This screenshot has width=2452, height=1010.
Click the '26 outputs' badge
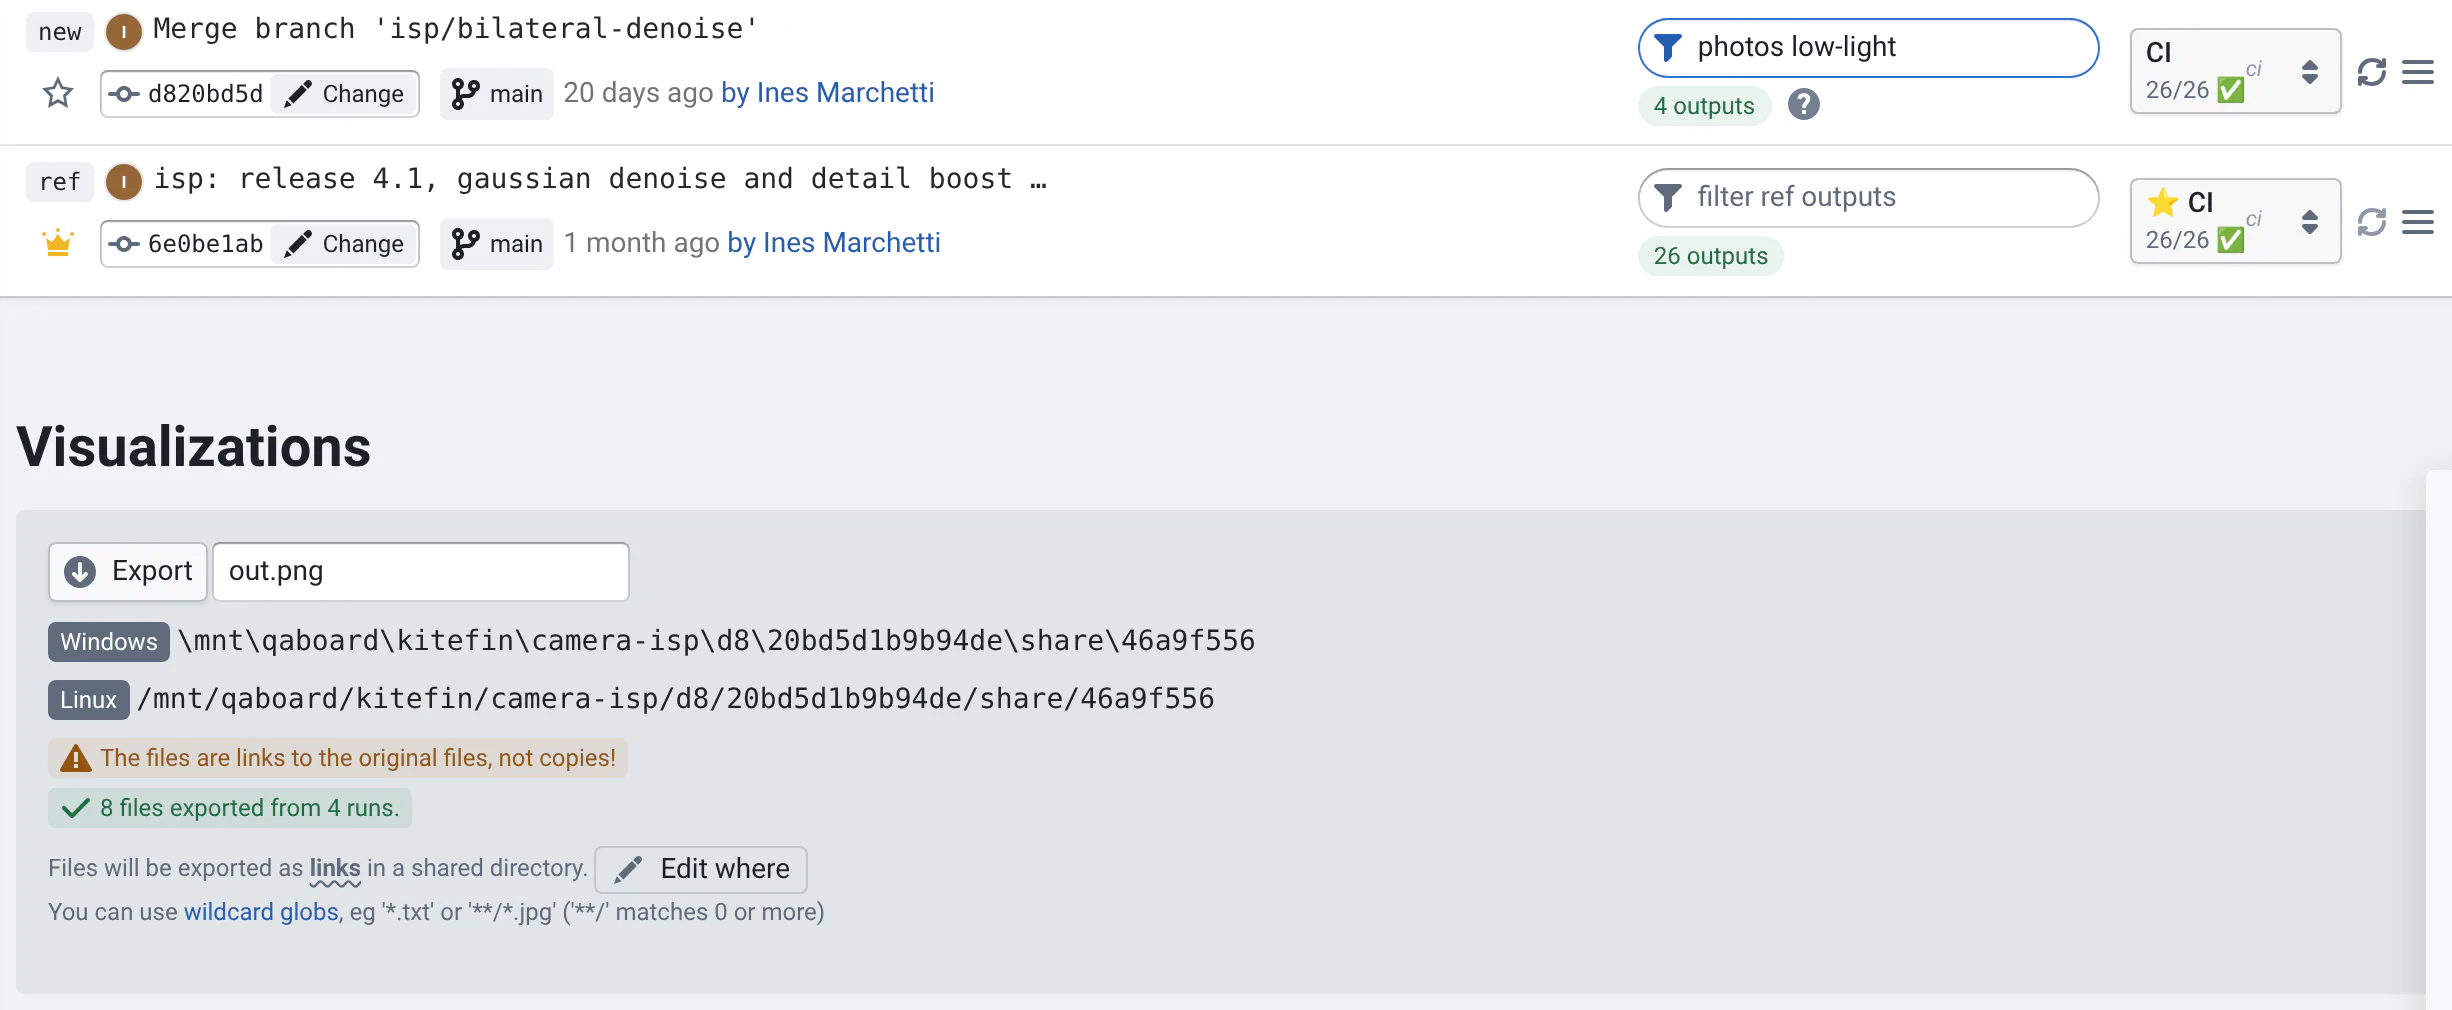tap(1711, 256)
